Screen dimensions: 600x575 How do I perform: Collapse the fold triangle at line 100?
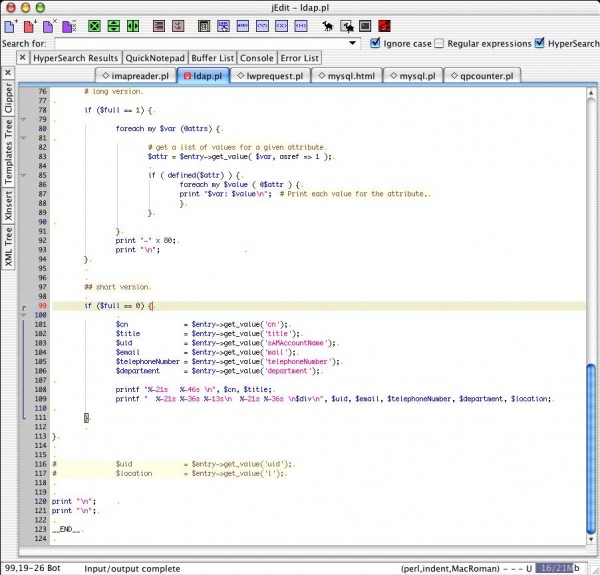[x=23, y=315]
